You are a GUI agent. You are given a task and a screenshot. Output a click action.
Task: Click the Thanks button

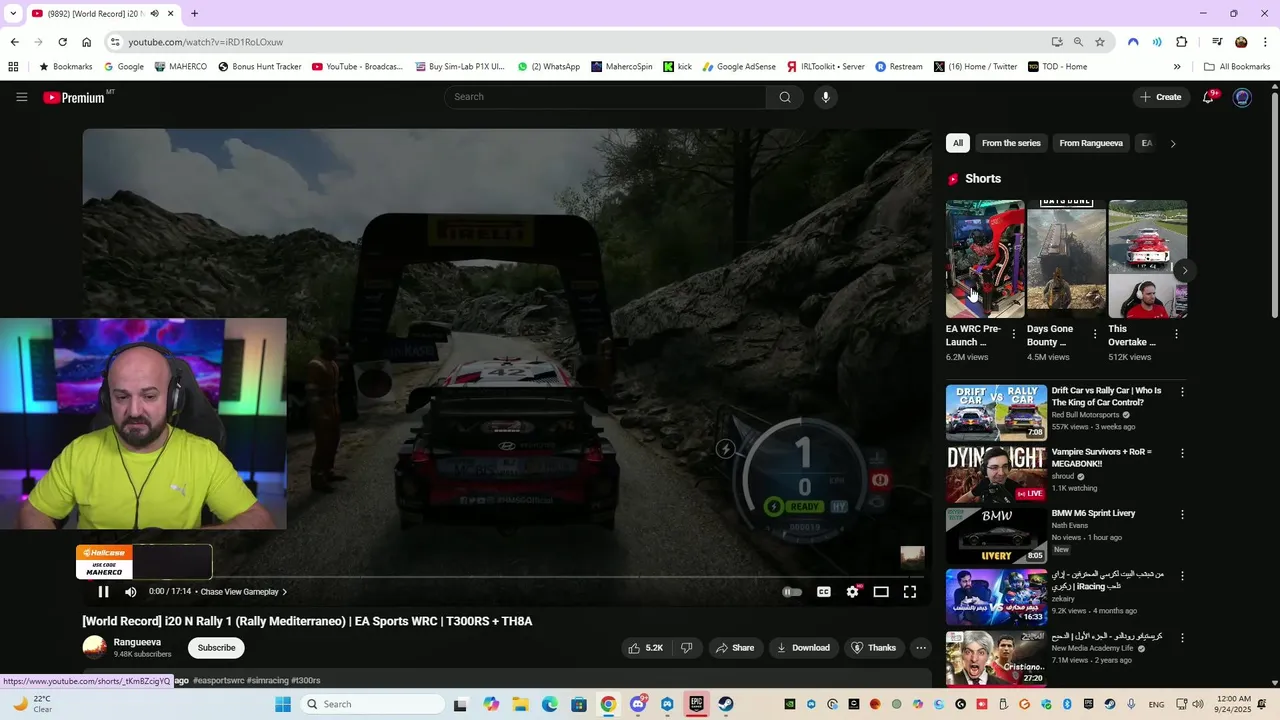[x=874, y=648]
